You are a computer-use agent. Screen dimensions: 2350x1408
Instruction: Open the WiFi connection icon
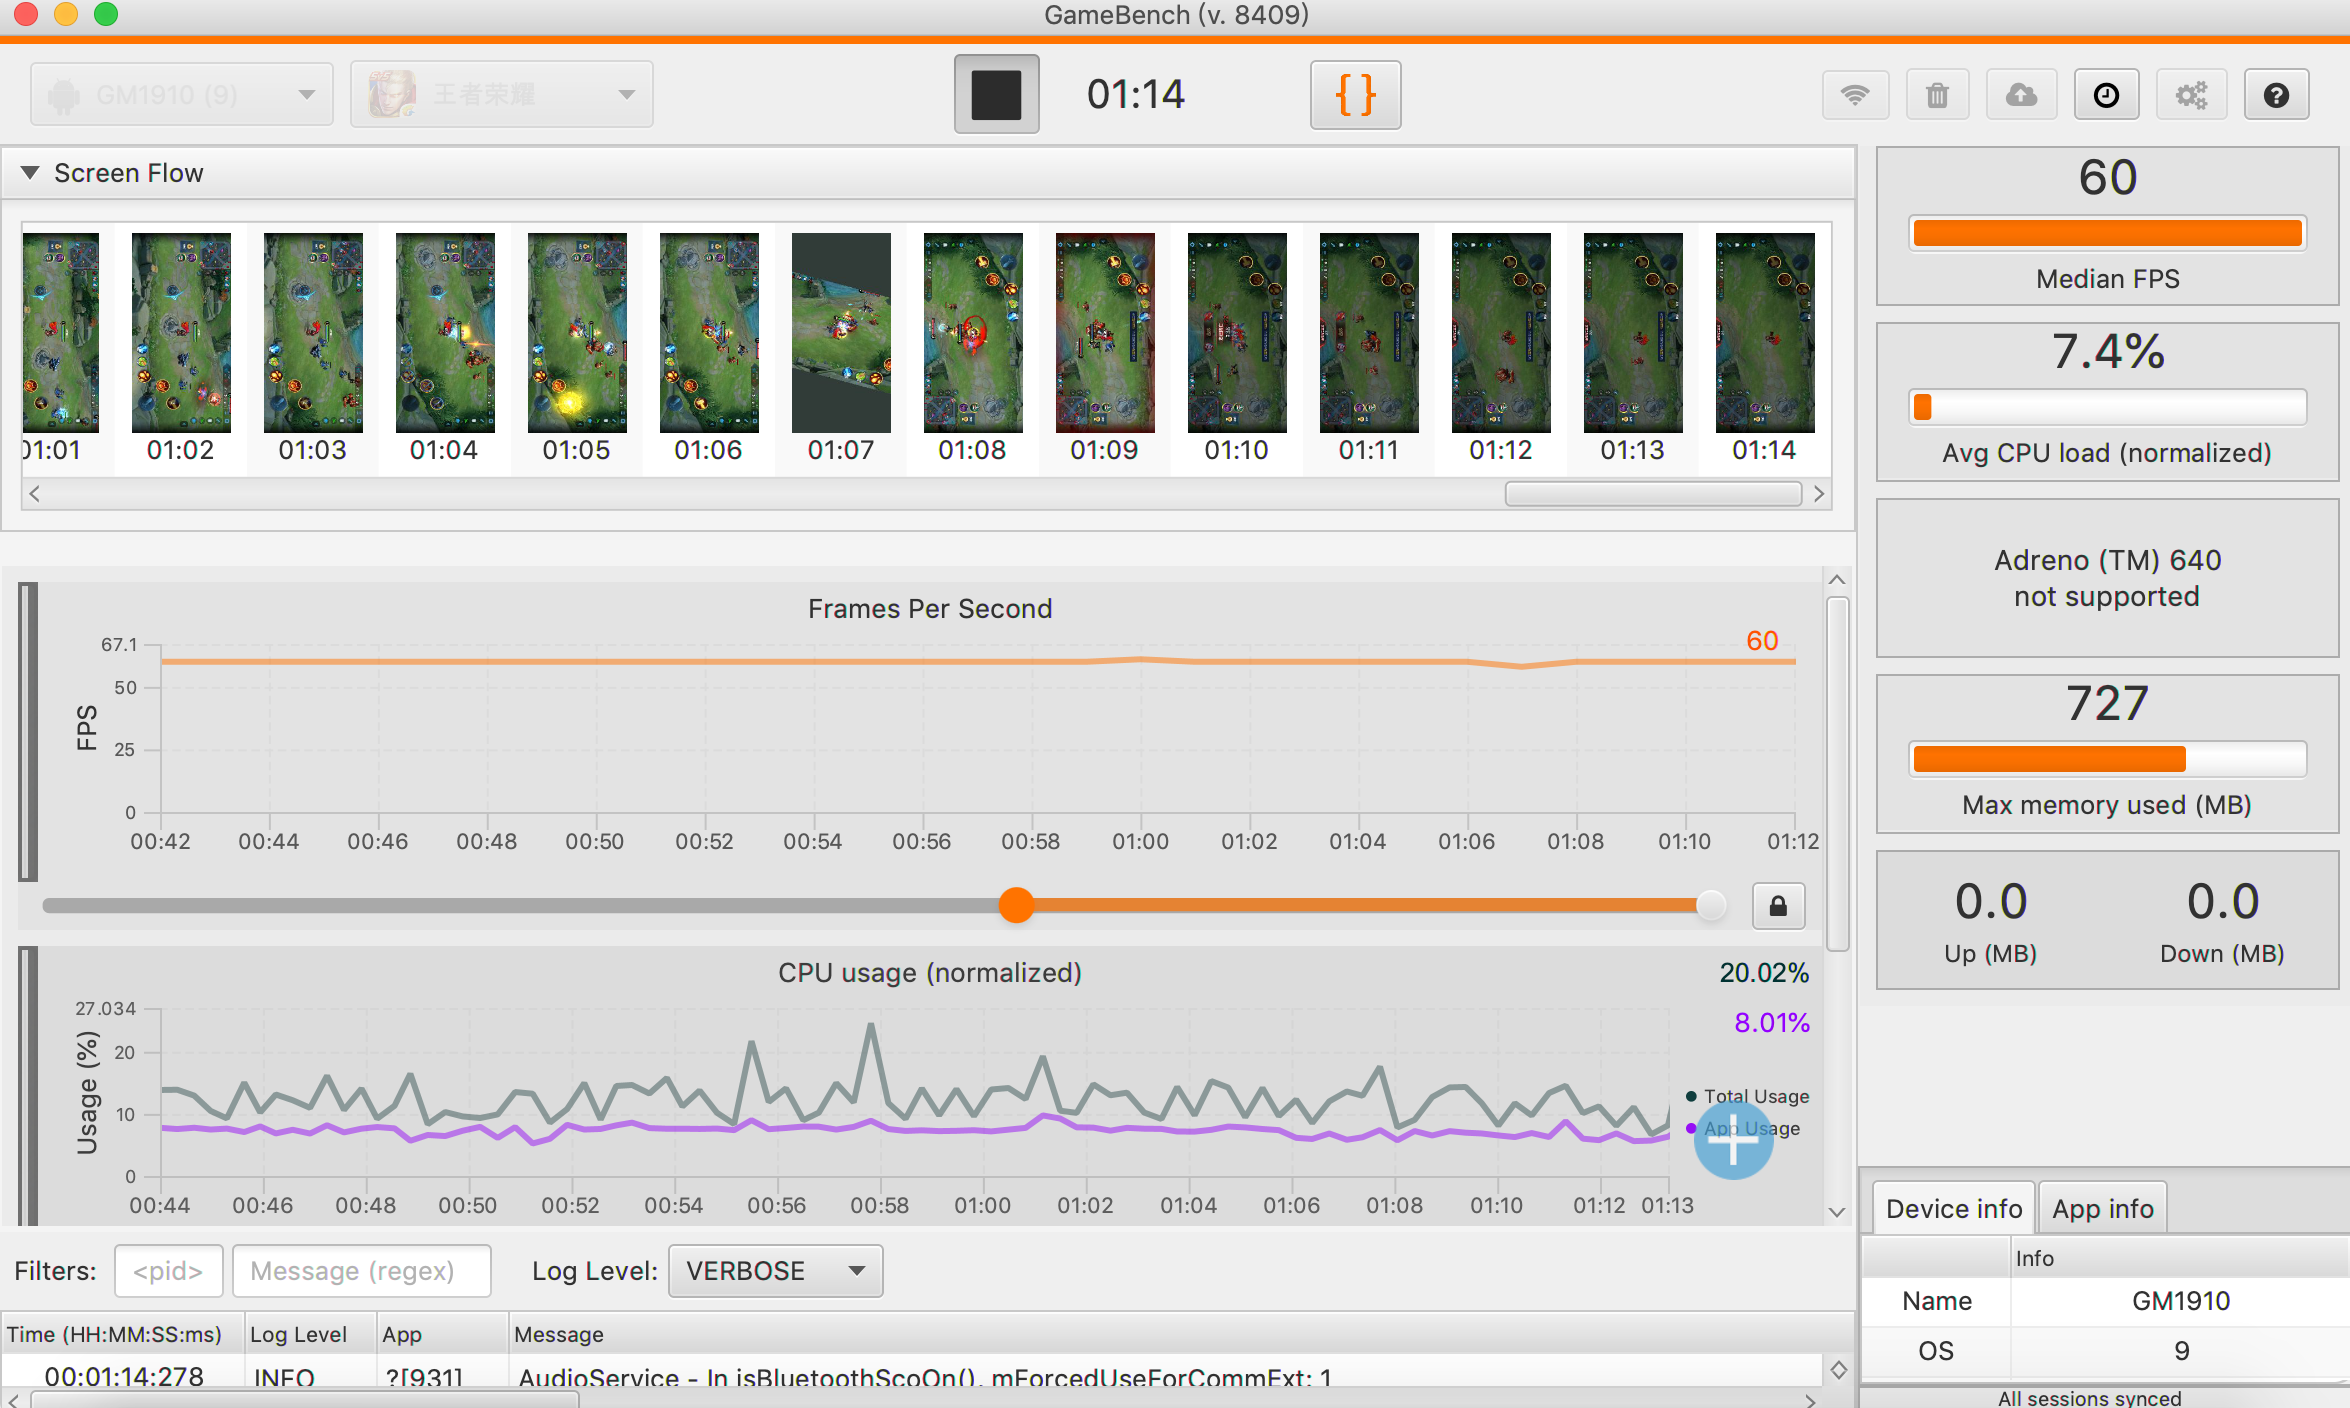pyautogui.click(x=1855, y=95)
